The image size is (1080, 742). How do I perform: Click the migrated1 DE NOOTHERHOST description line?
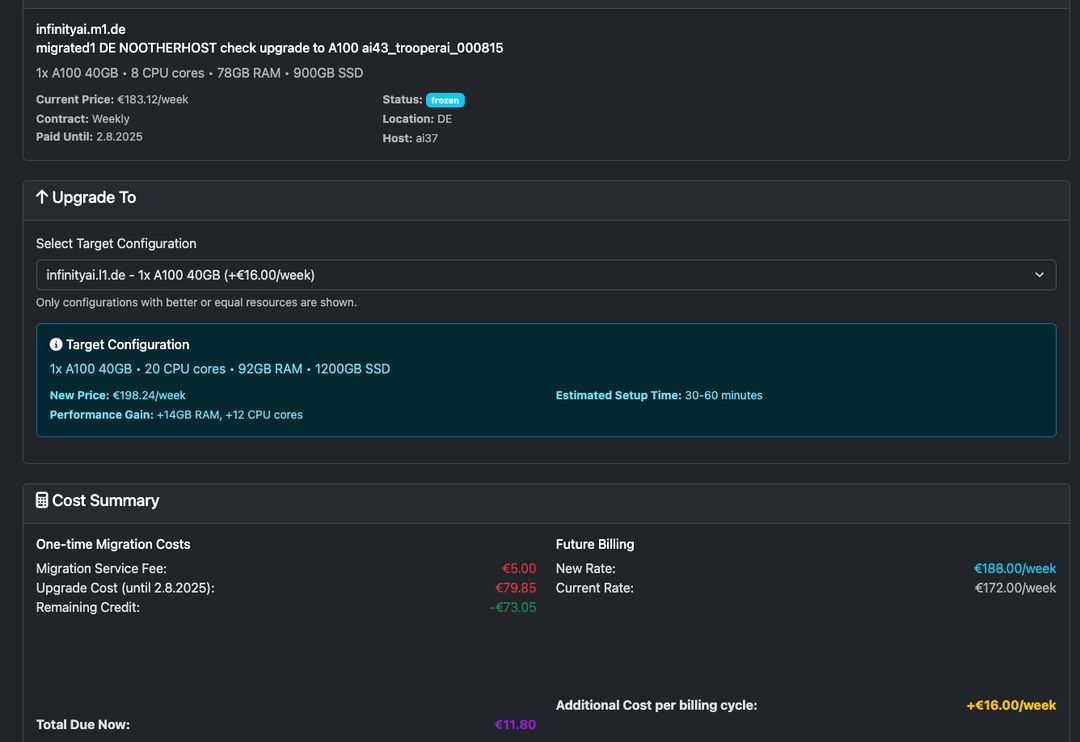coord(269,48)
